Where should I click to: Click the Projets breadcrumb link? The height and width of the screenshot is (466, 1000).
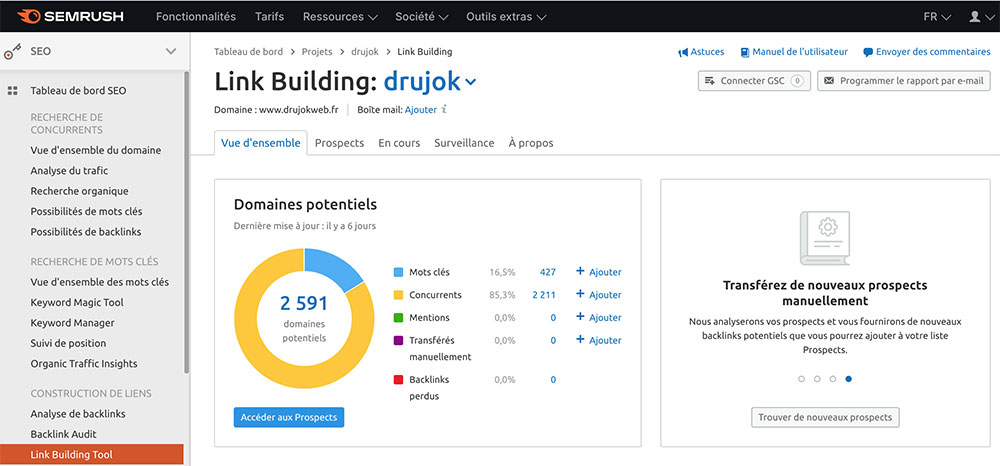pos(317,52)
